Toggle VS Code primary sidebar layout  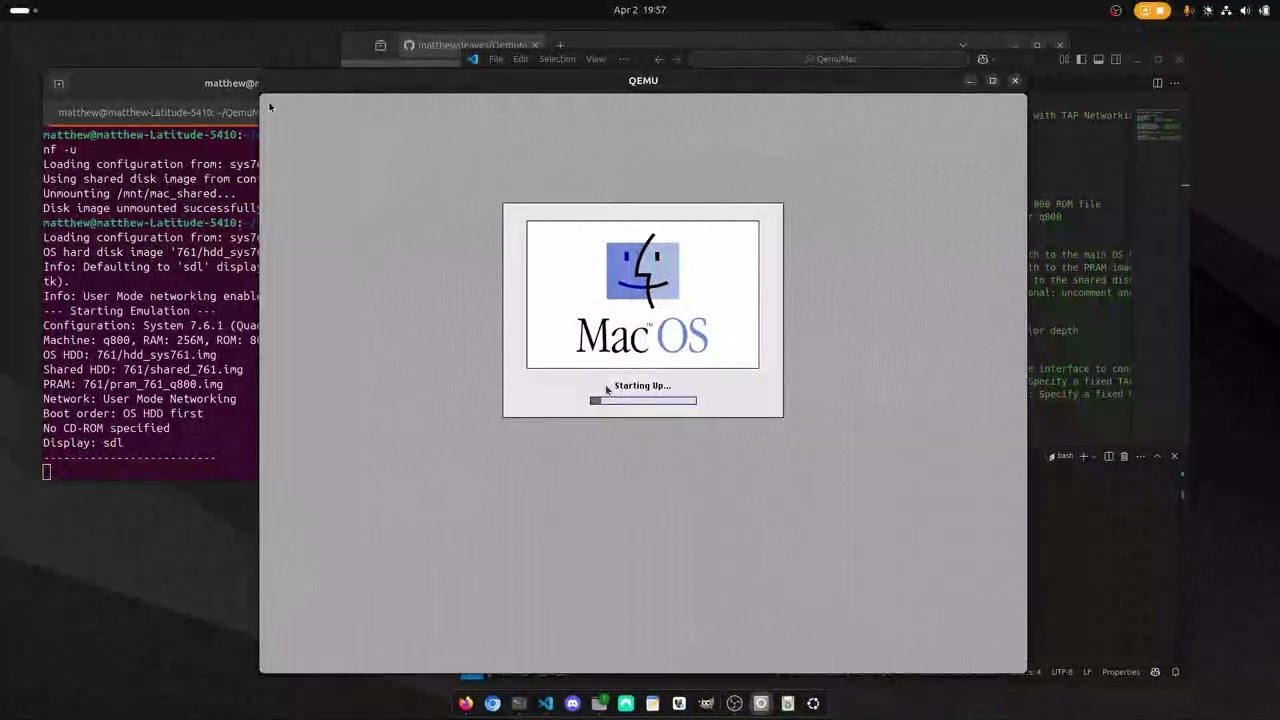click(1081, 59)
